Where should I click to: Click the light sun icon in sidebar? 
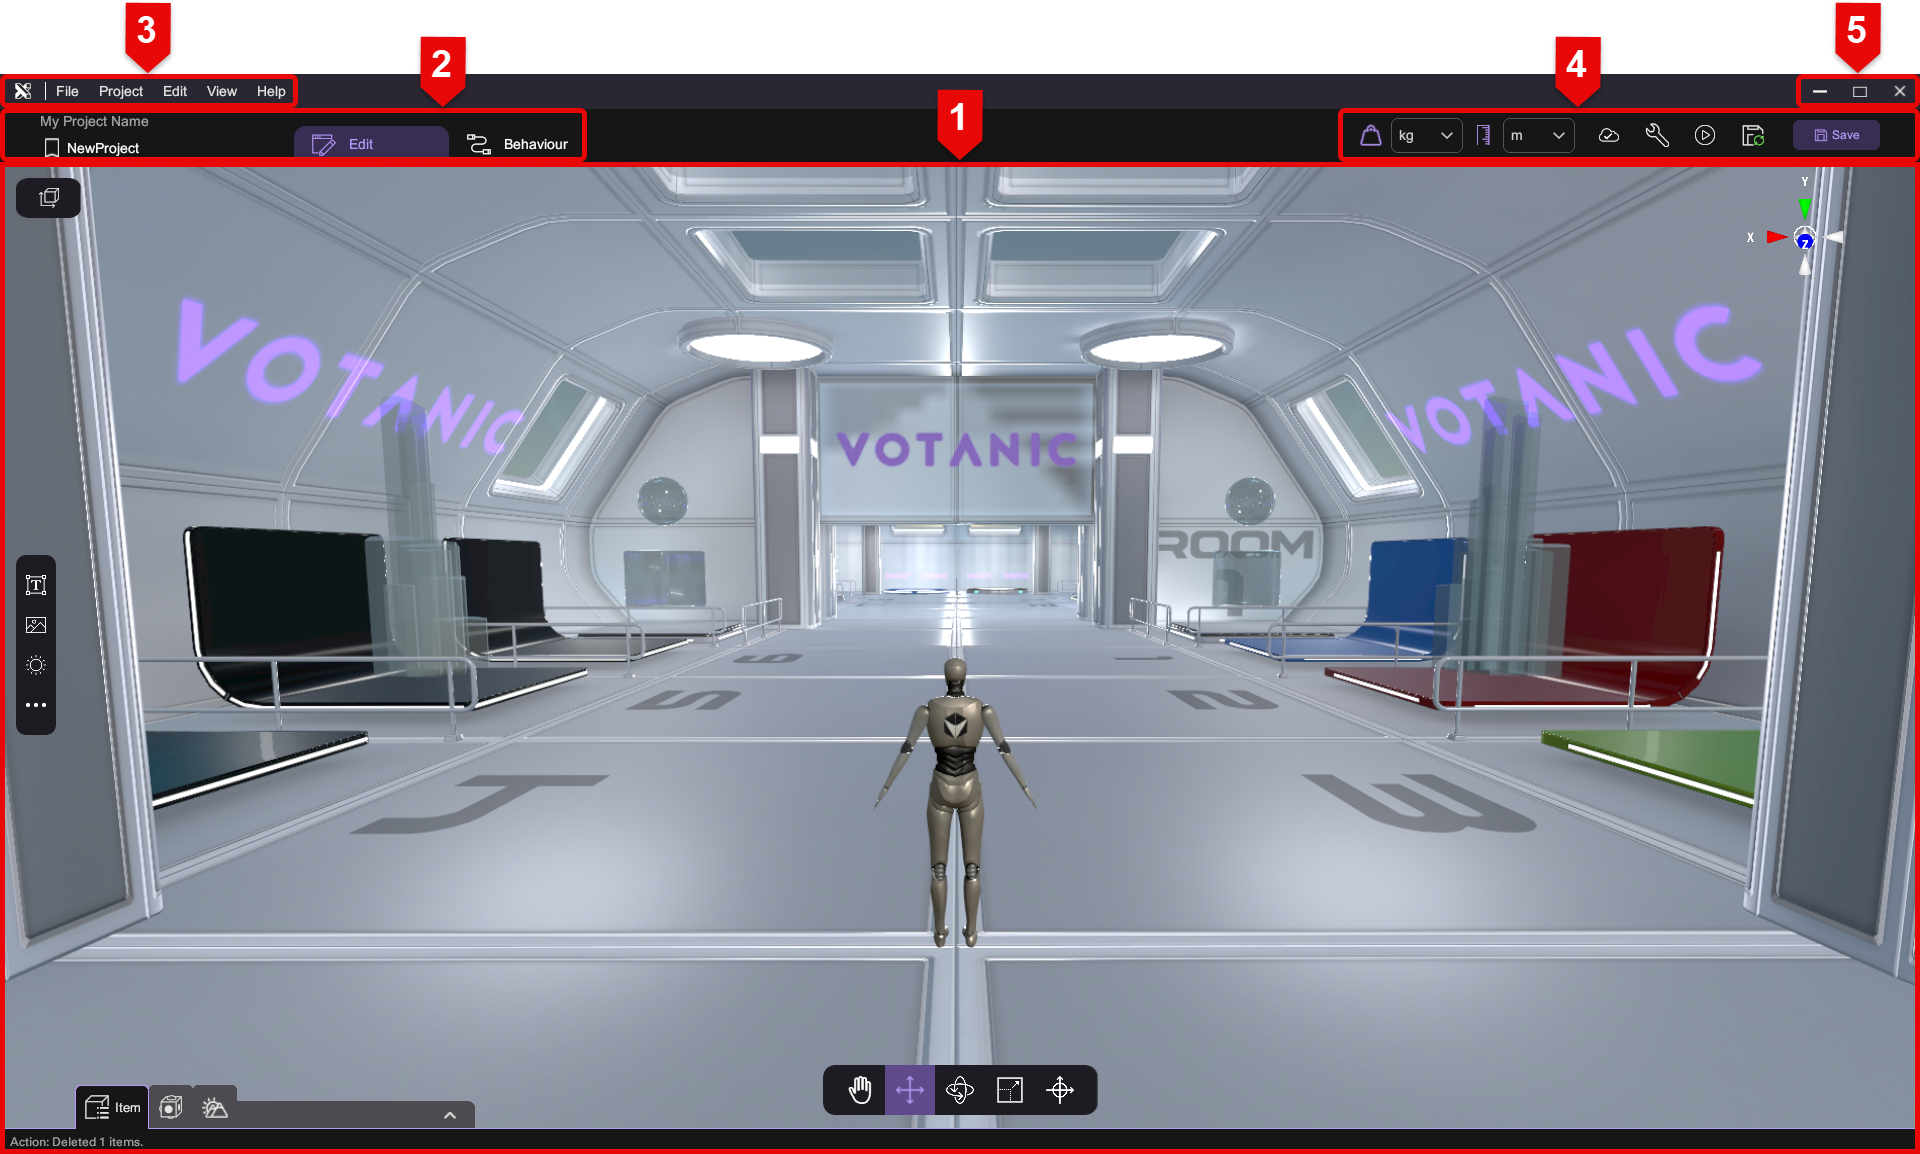[36, 665]
